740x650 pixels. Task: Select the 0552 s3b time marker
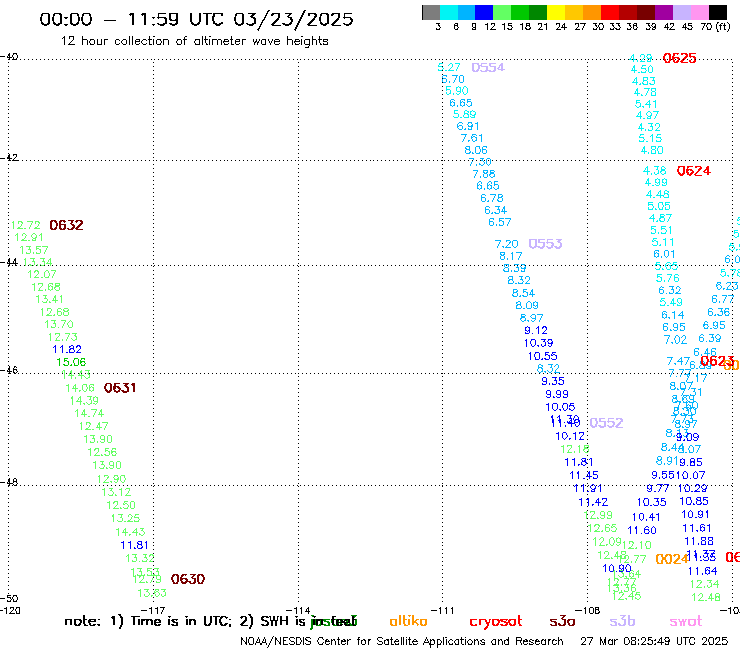(x=606, y=423)
